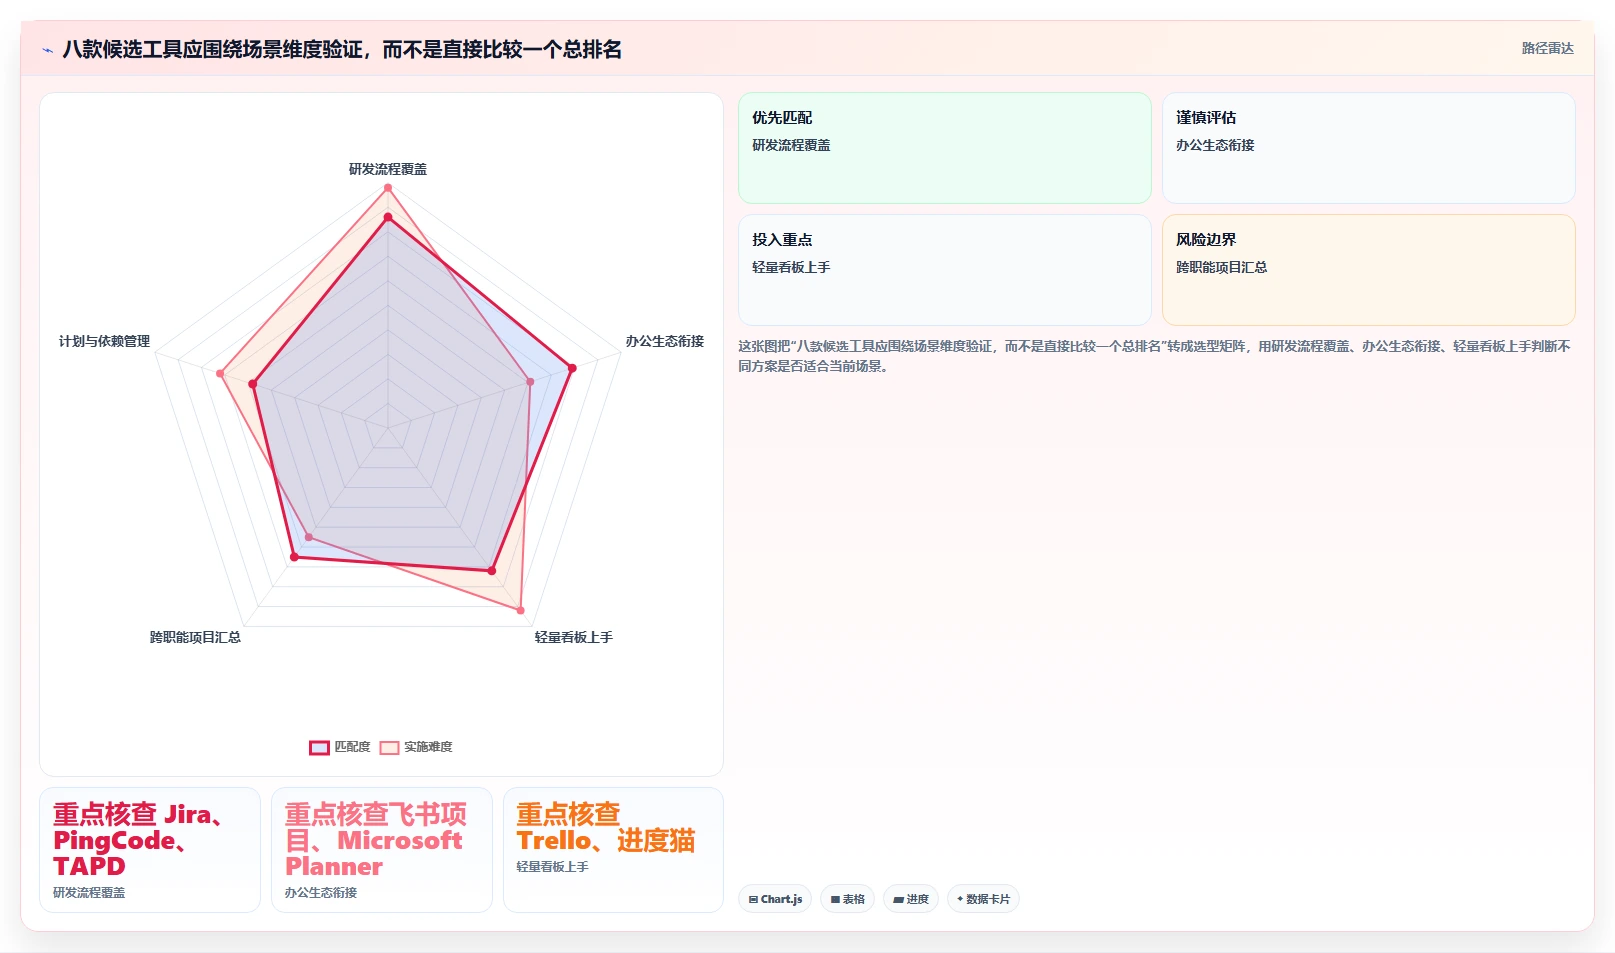Open the 谨慎评估 card

coord(1369,148)
